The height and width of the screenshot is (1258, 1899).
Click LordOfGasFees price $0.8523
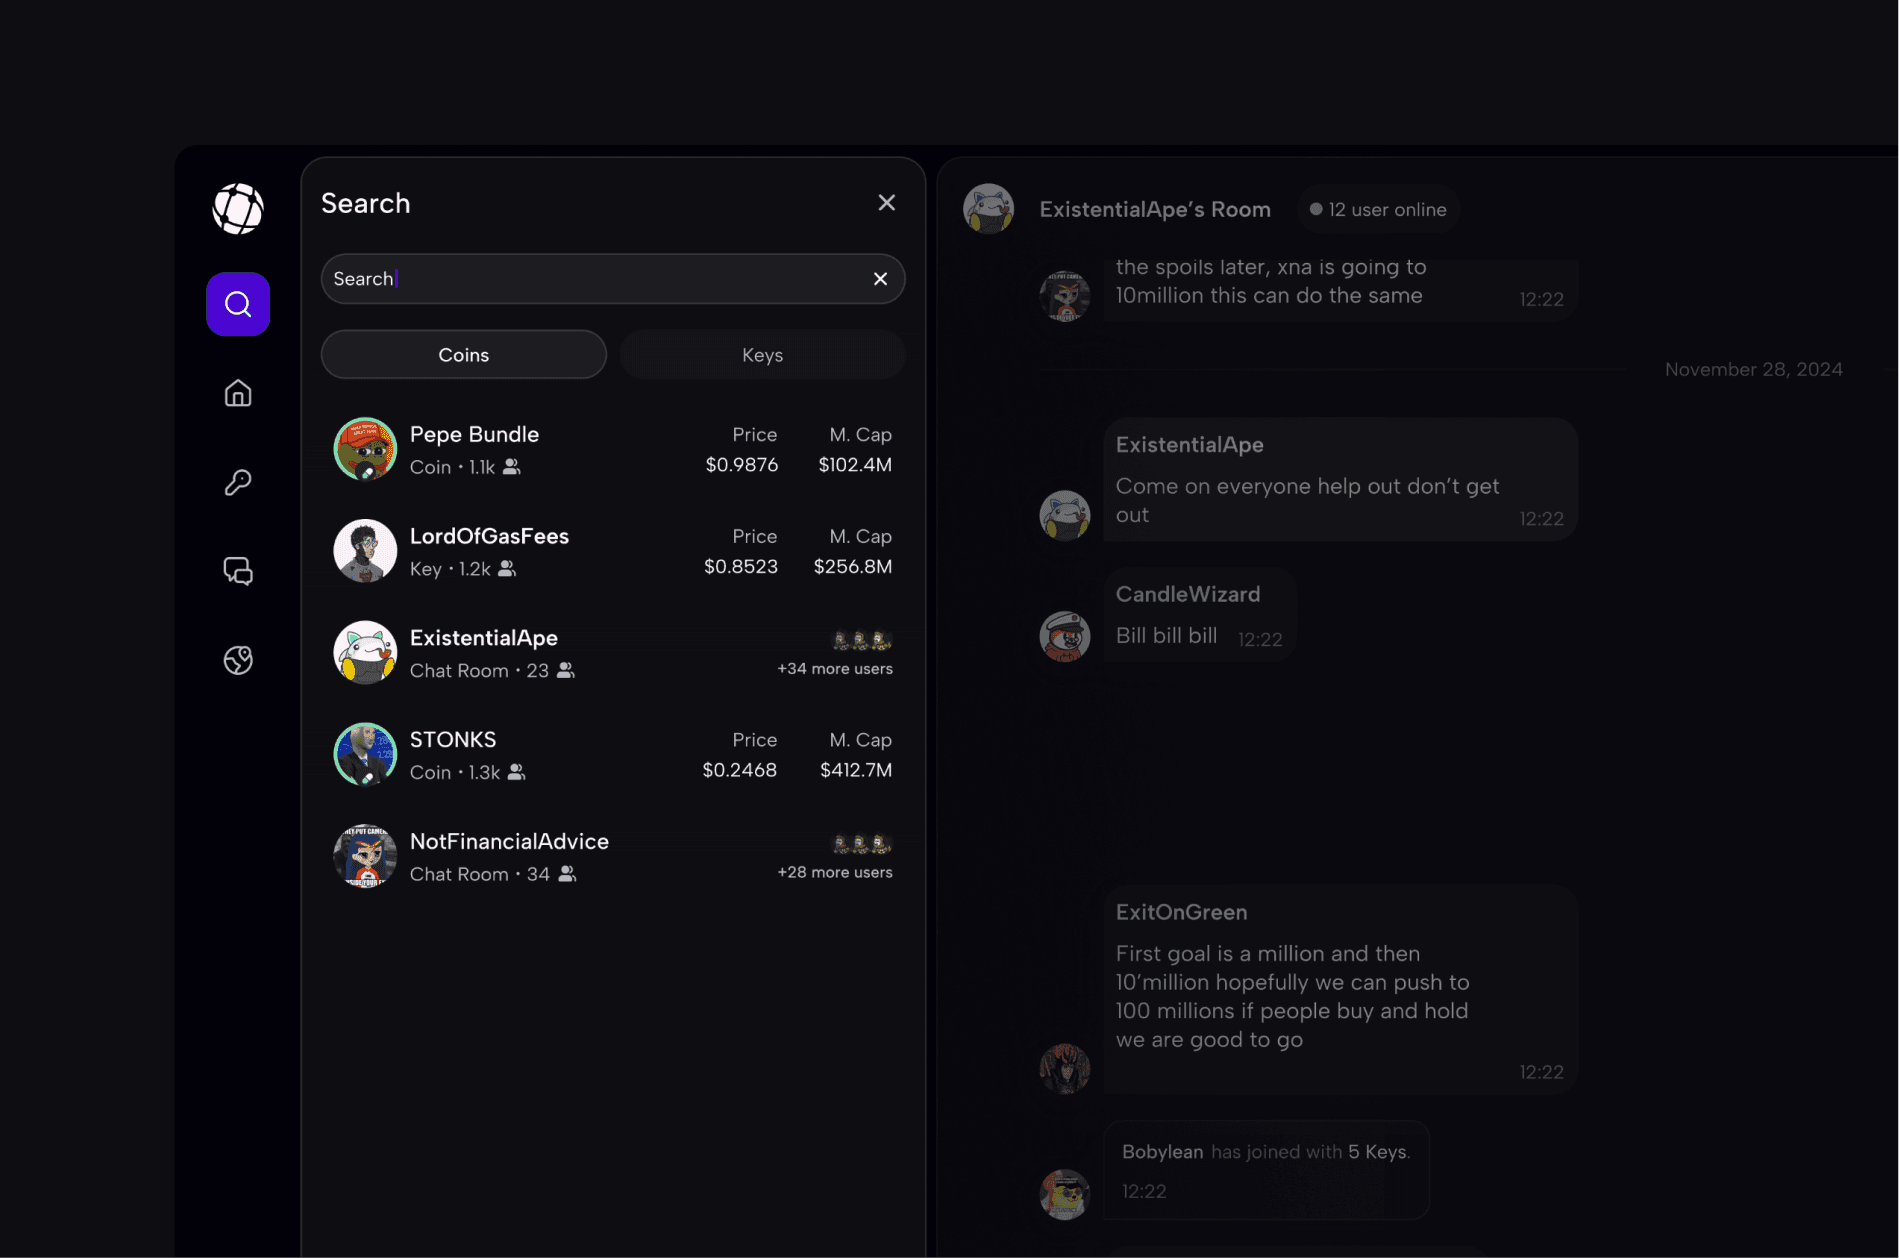click(x=740, y=567)
